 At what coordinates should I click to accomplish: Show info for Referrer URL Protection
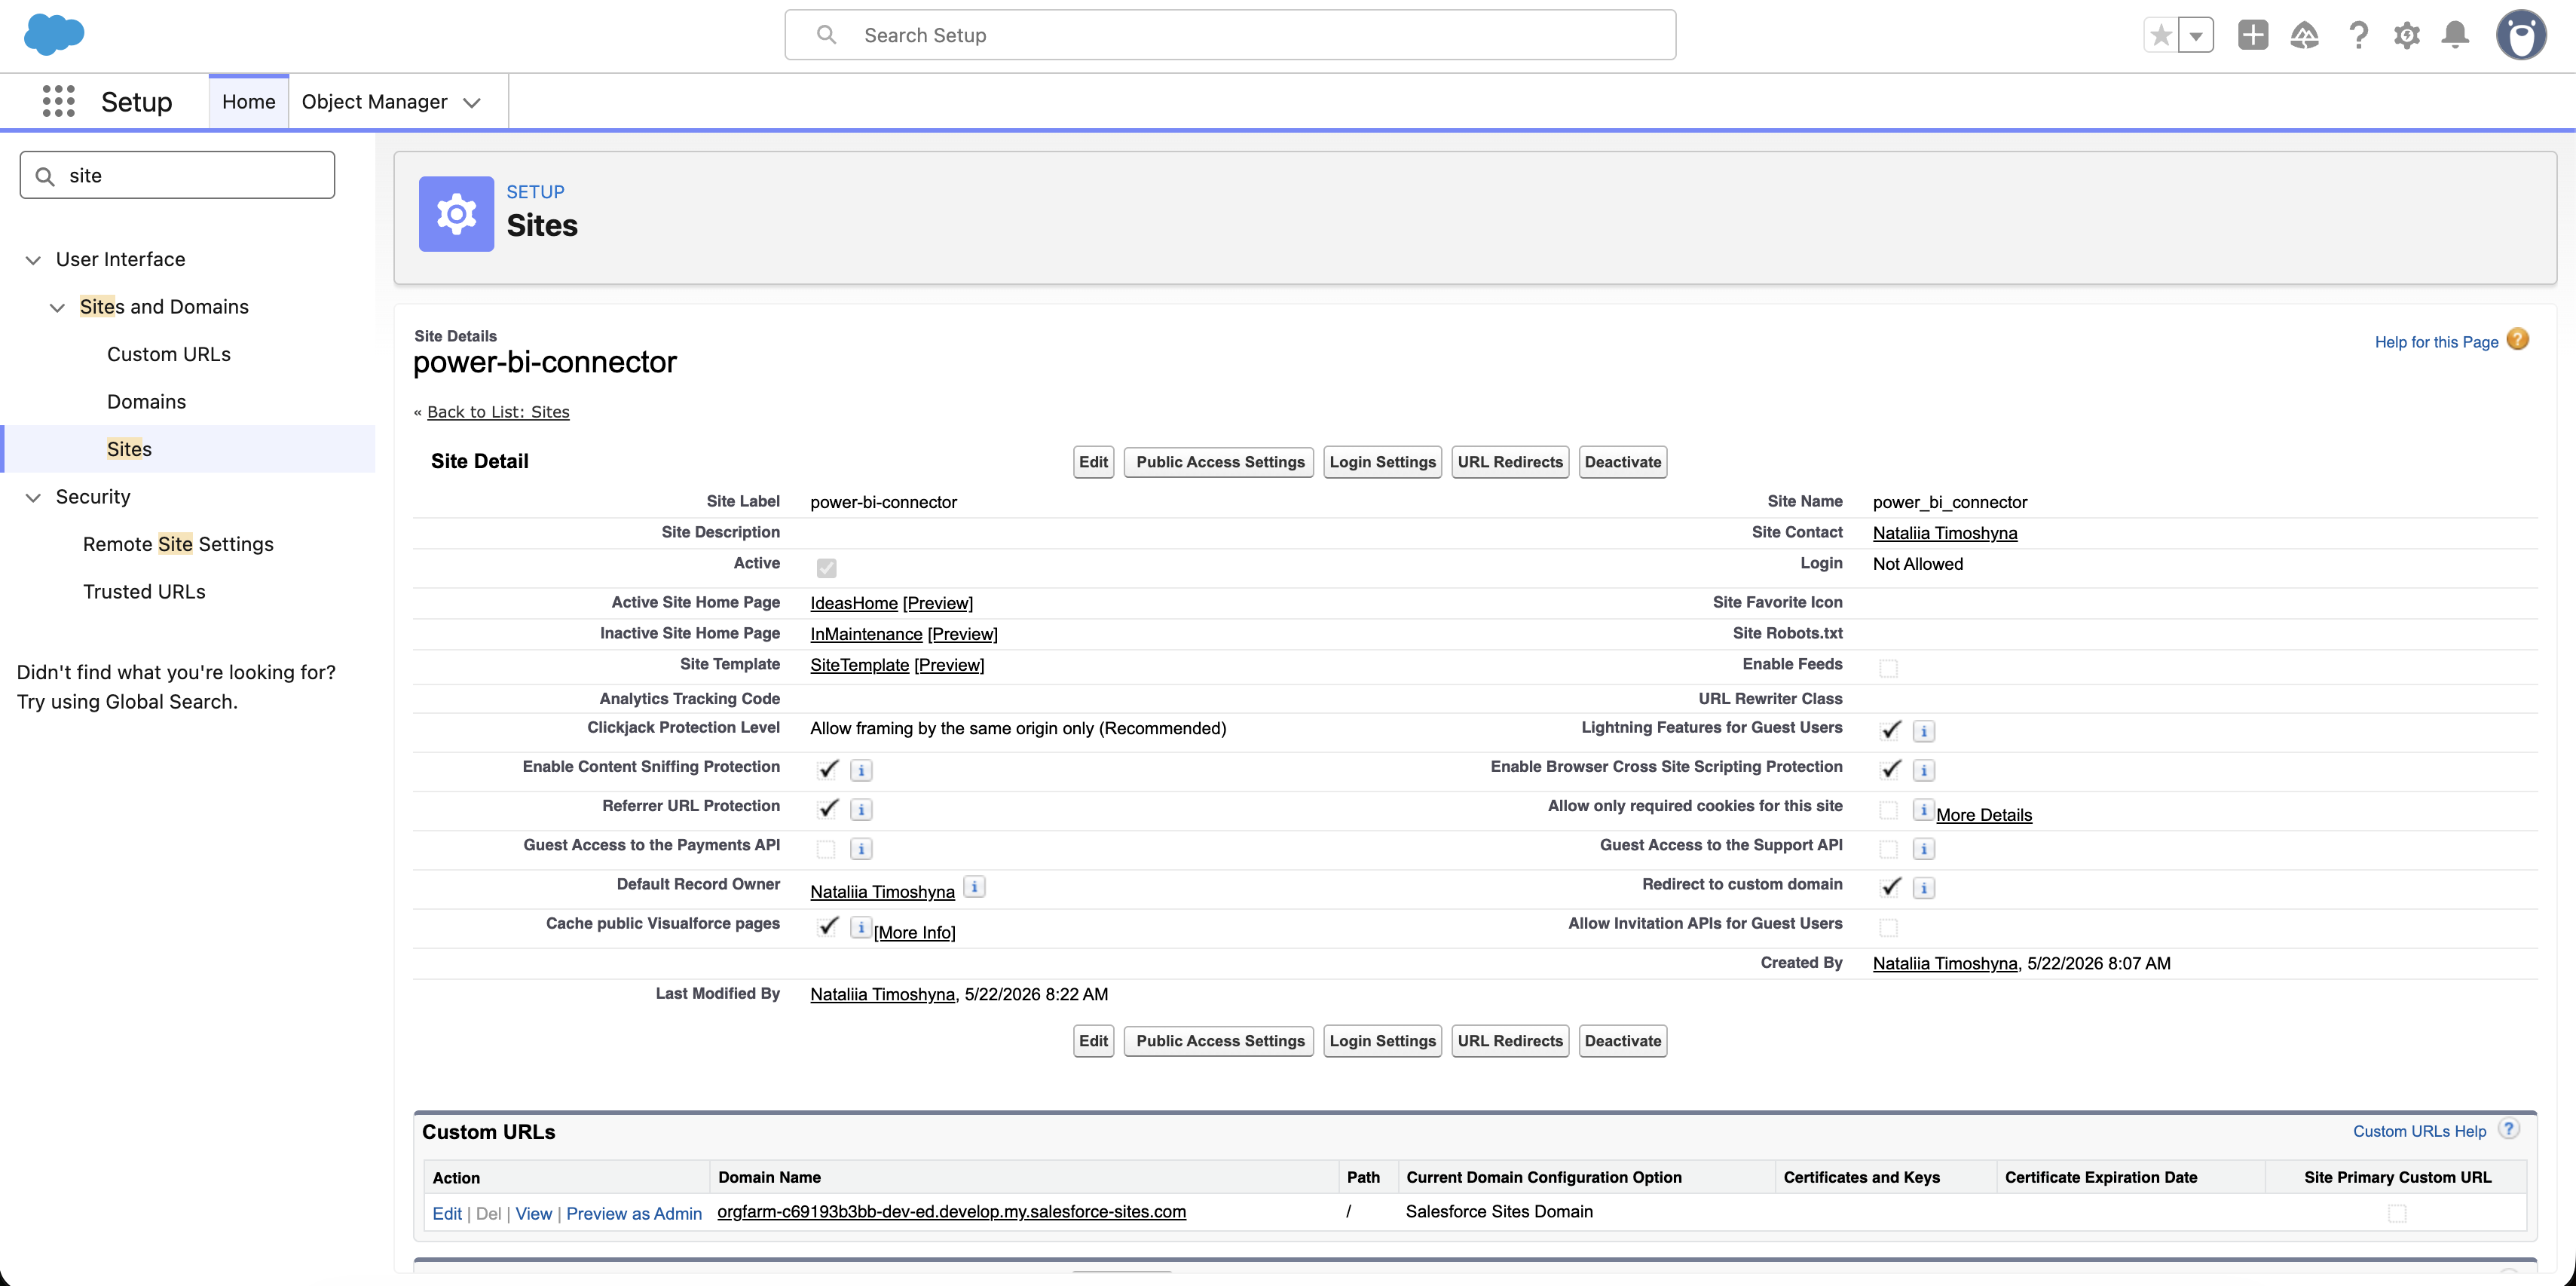(x=861, y=809)
